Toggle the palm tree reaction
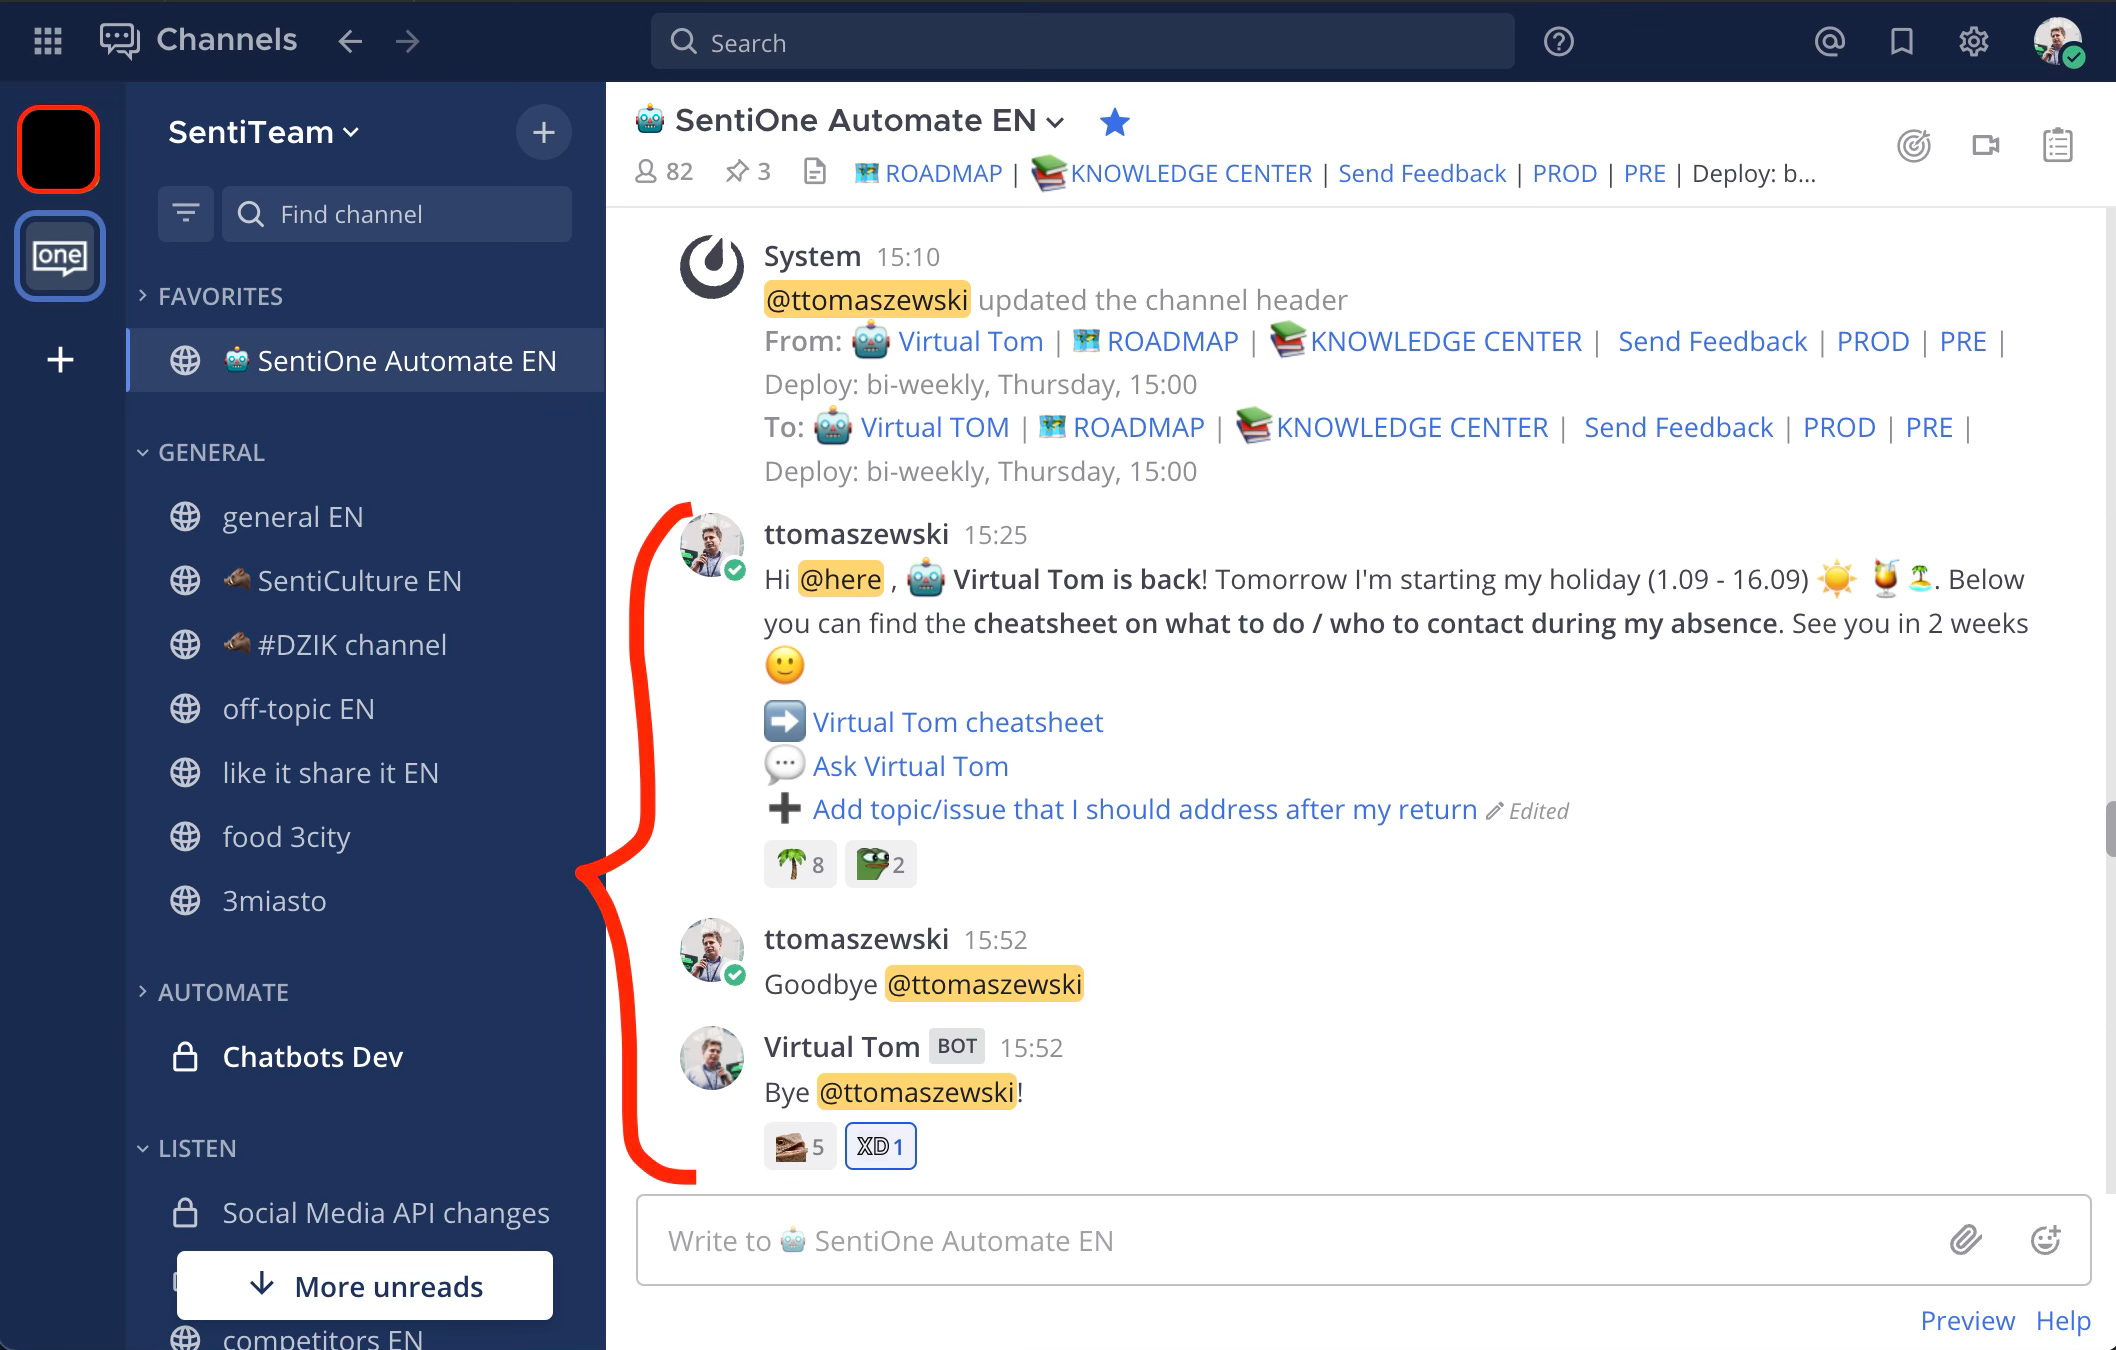The width and height of the screenshot is (2116, 1350). tap(800, 864)
